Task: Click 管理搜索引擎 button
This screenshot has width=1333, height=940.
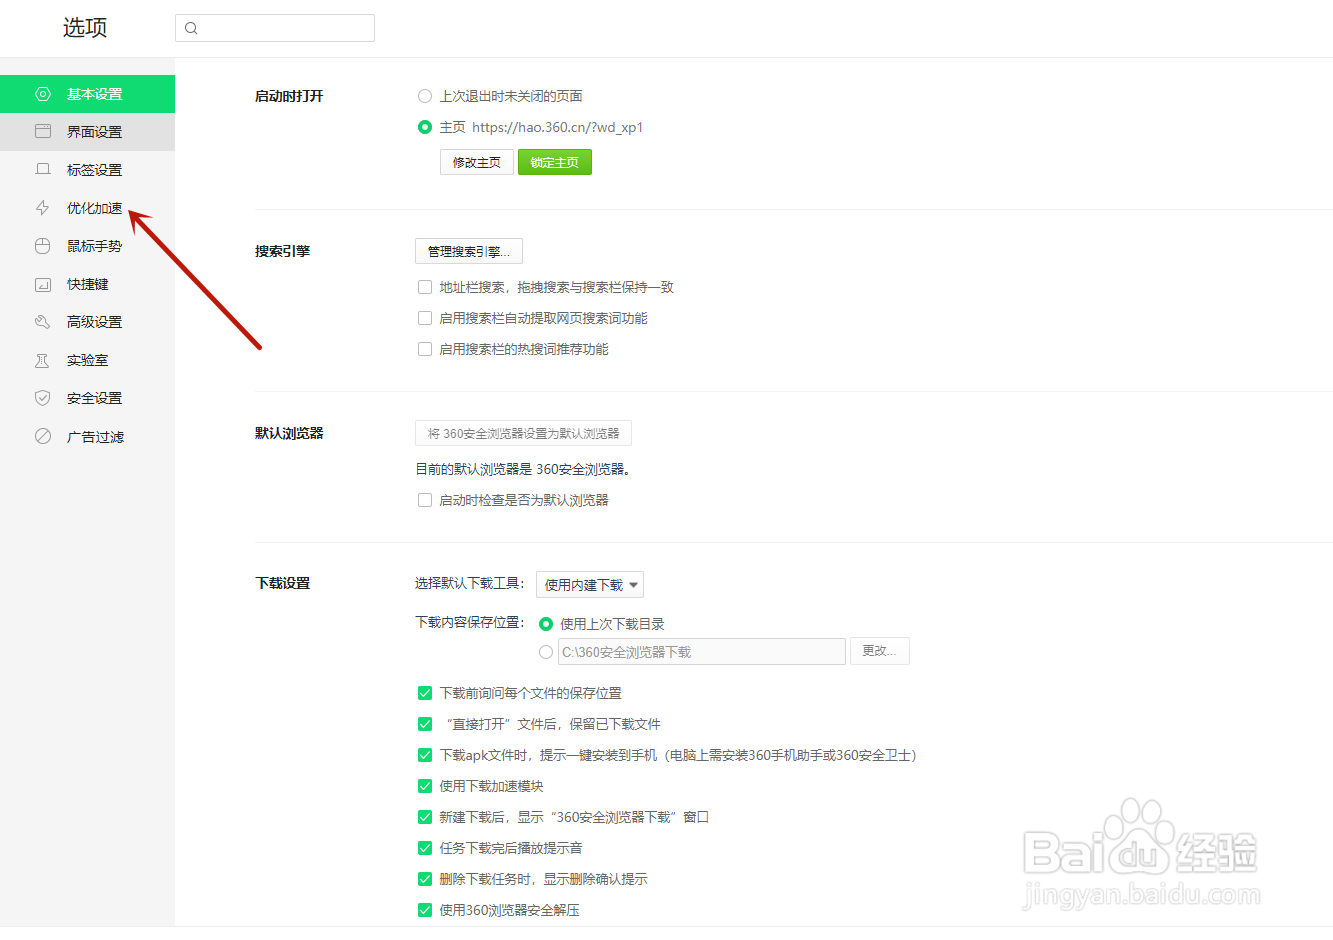Action: (x=469, y=251)
